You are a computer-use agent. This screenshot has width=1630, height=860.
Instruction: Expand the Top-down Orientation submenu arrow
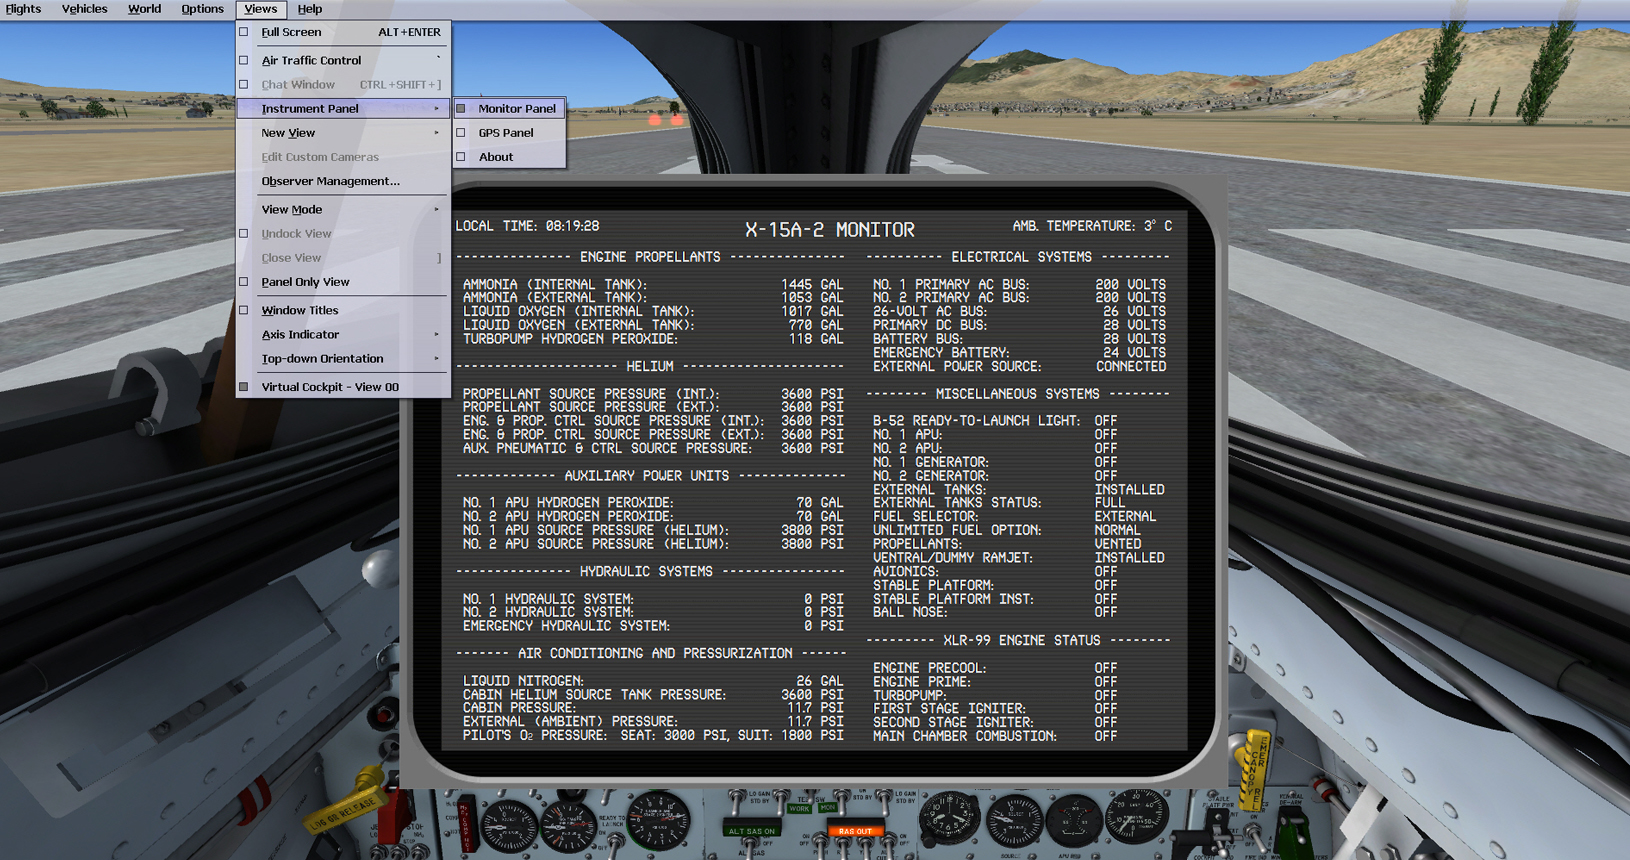[x=436, y=358]
